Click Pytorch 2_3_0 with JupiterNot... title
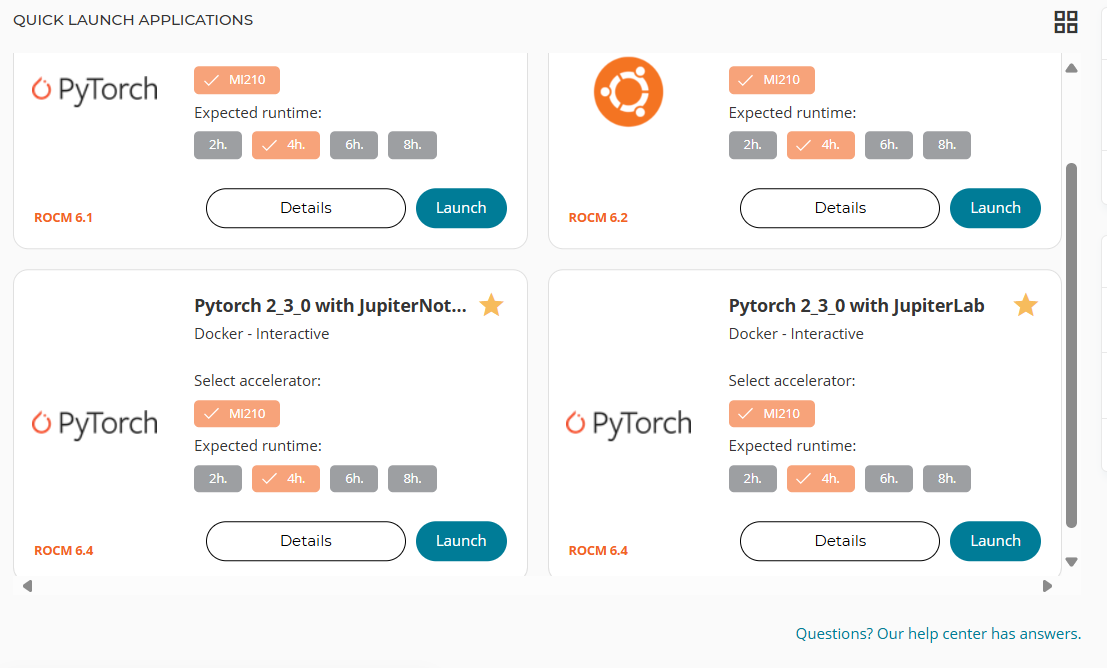Screen dimensions: 1107x668 pyautogui.click(x=330, y=306)
